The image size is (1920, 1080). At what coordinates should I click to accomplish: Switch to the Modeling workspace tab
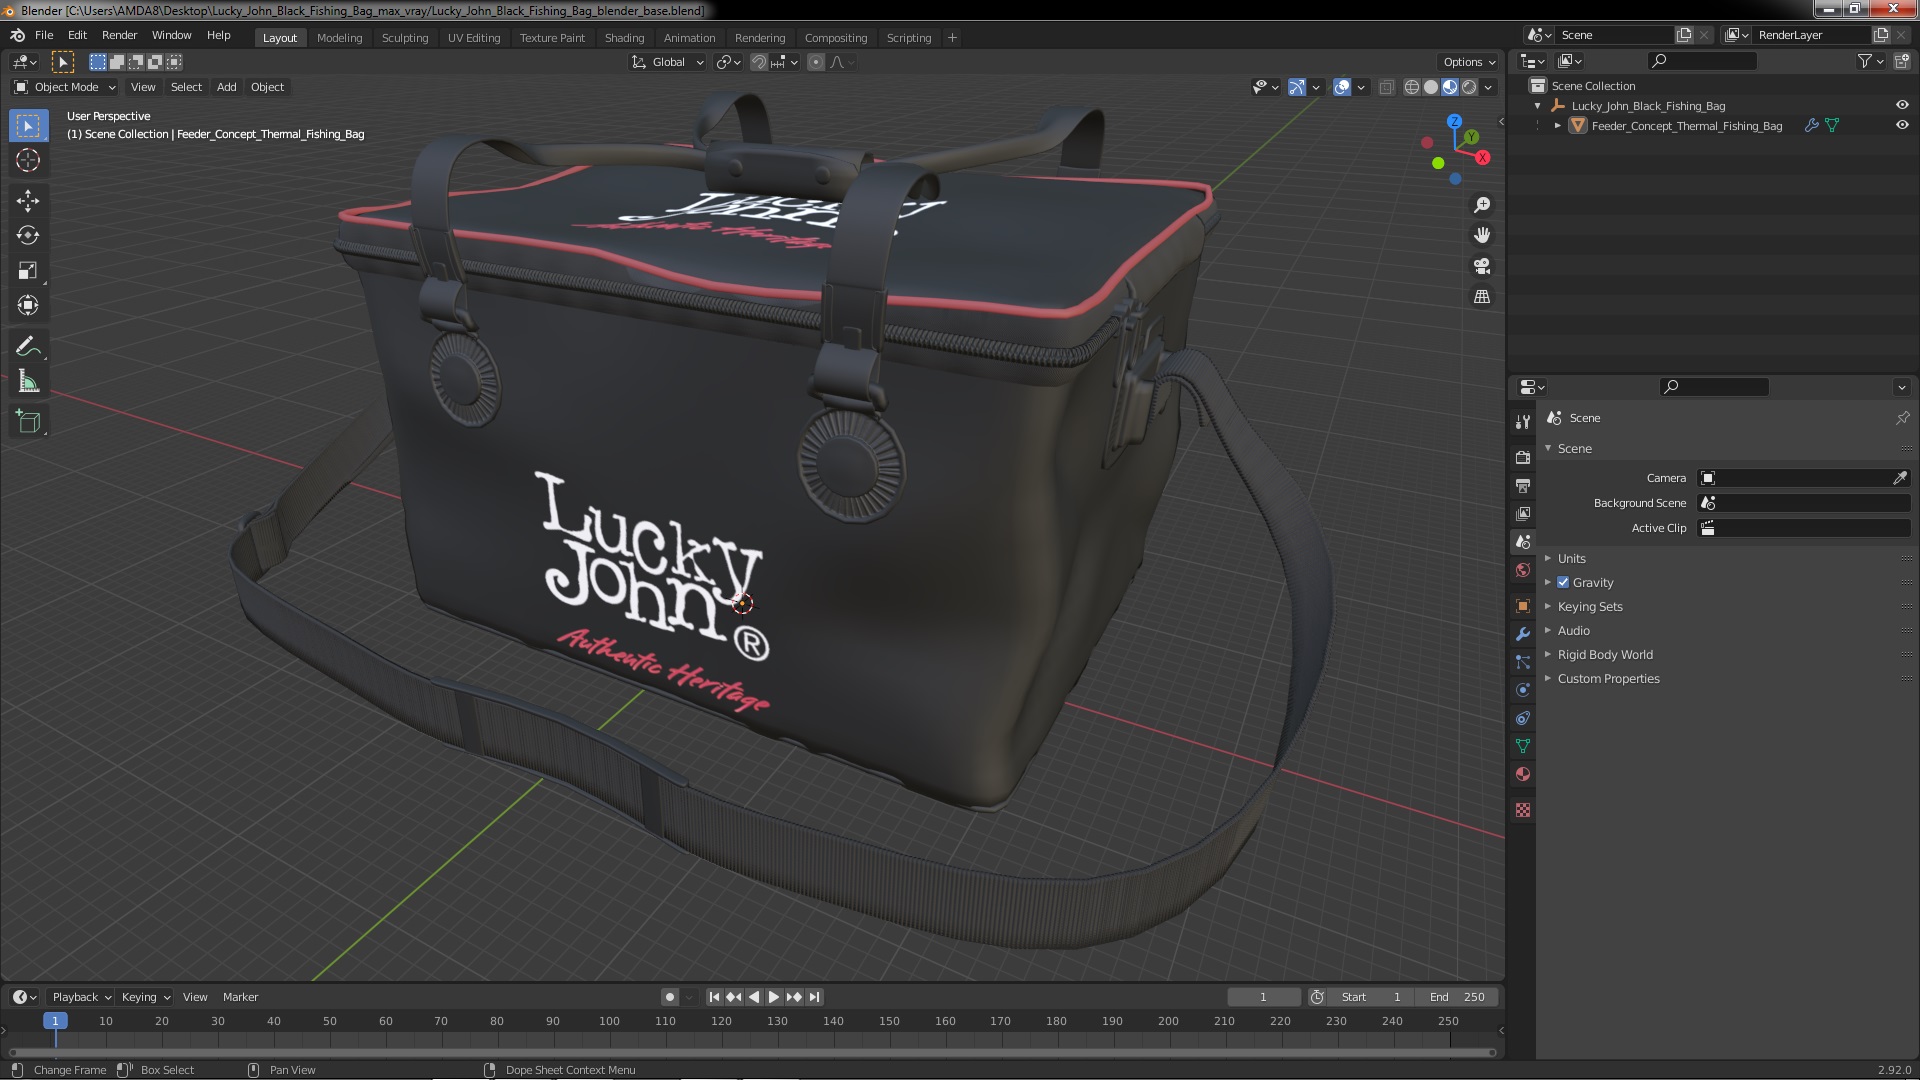click(x=339, y=38)
